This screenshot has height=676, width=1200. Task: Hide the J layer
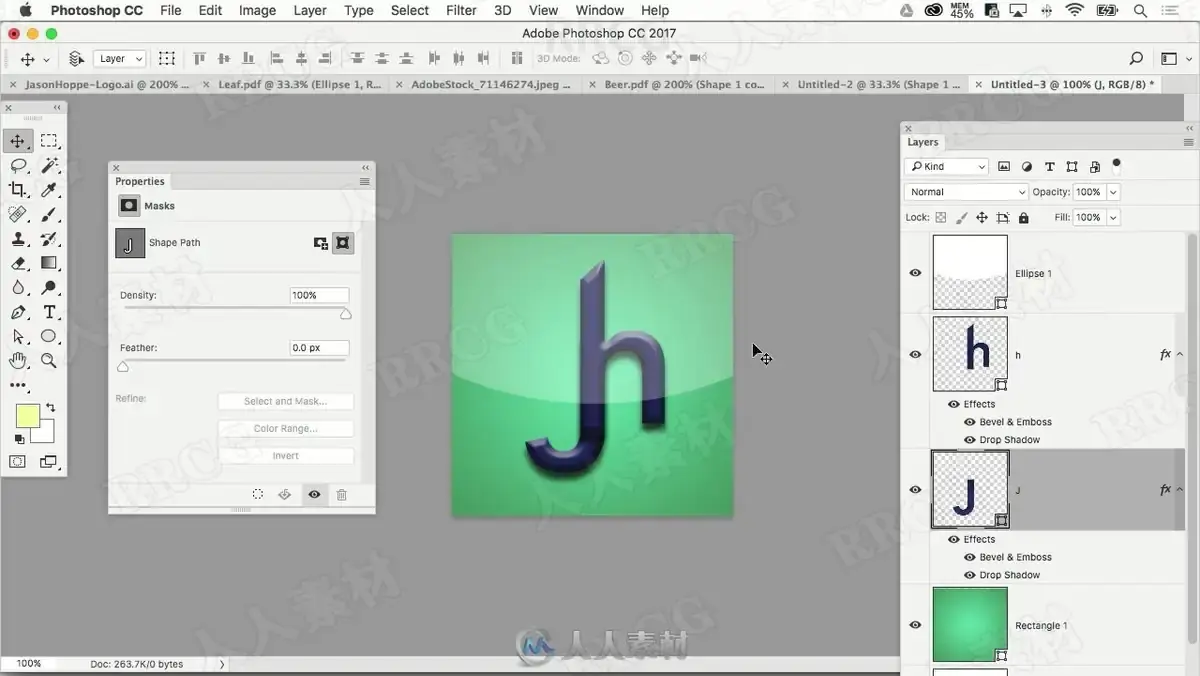click(x=915, y=490)
